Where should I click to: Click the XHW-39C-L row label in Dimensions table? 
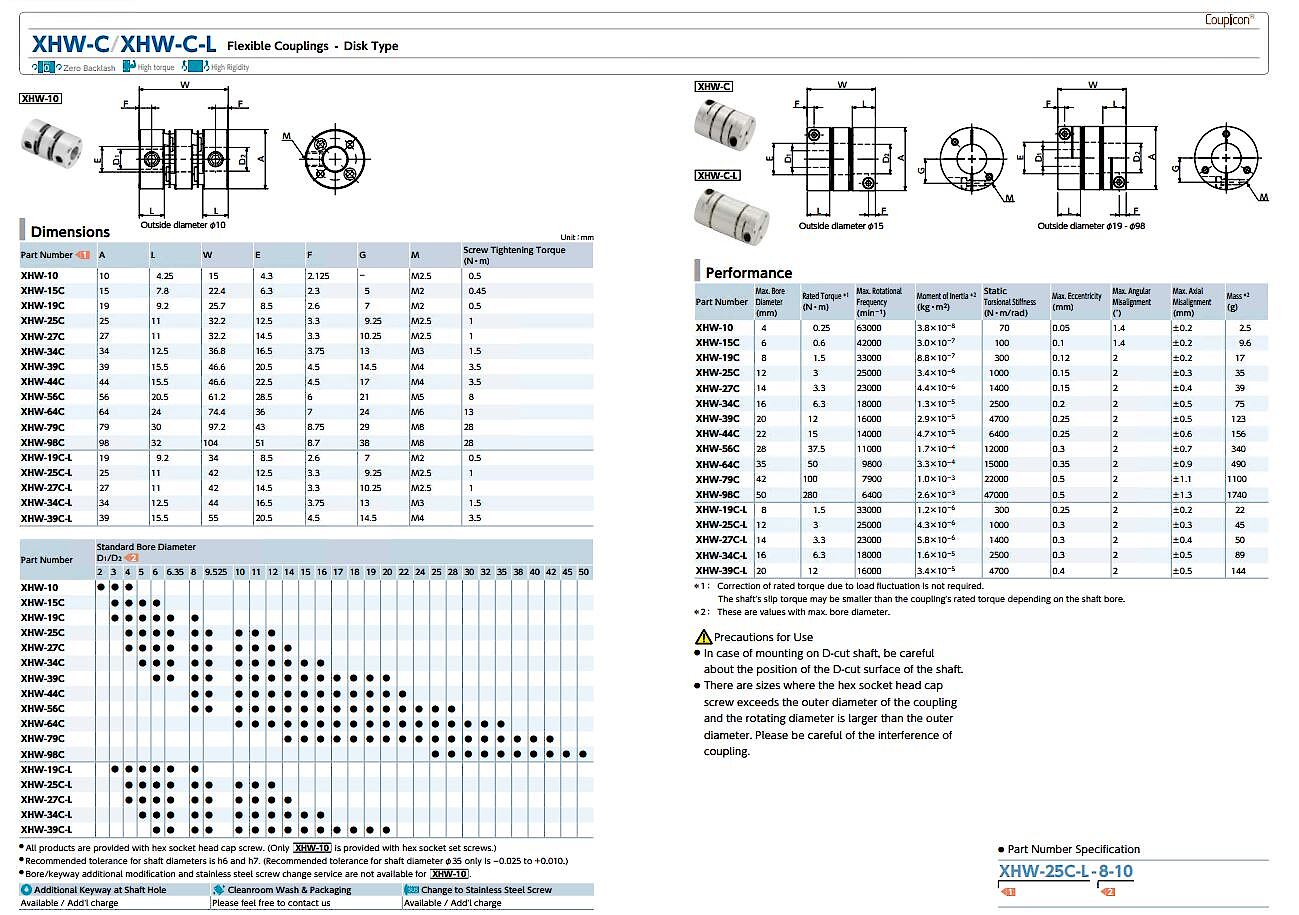(46, 519)
